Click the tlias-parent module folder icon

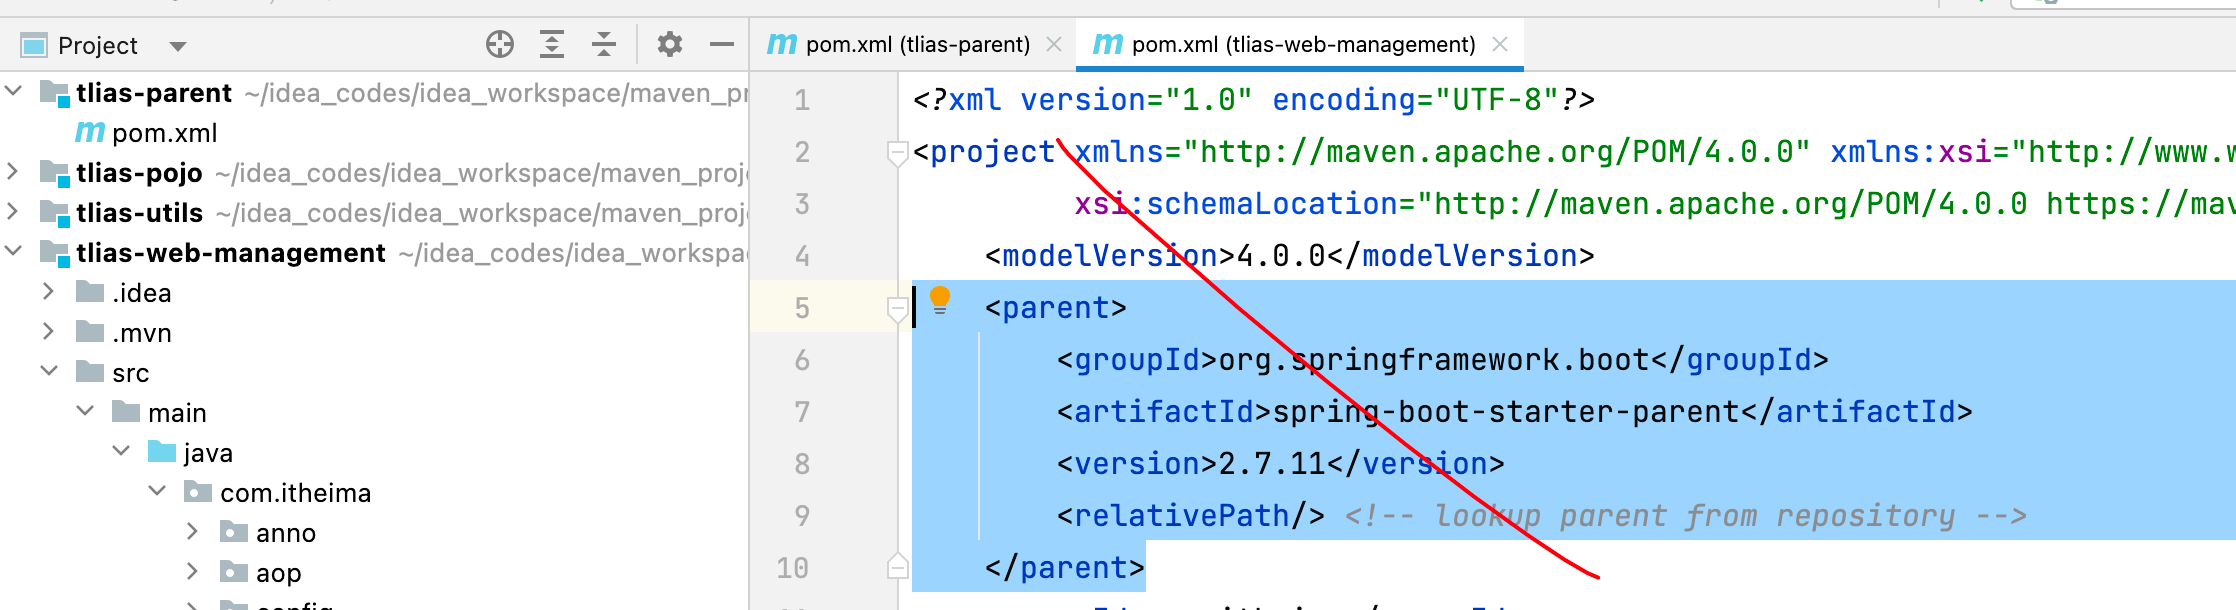54,92
